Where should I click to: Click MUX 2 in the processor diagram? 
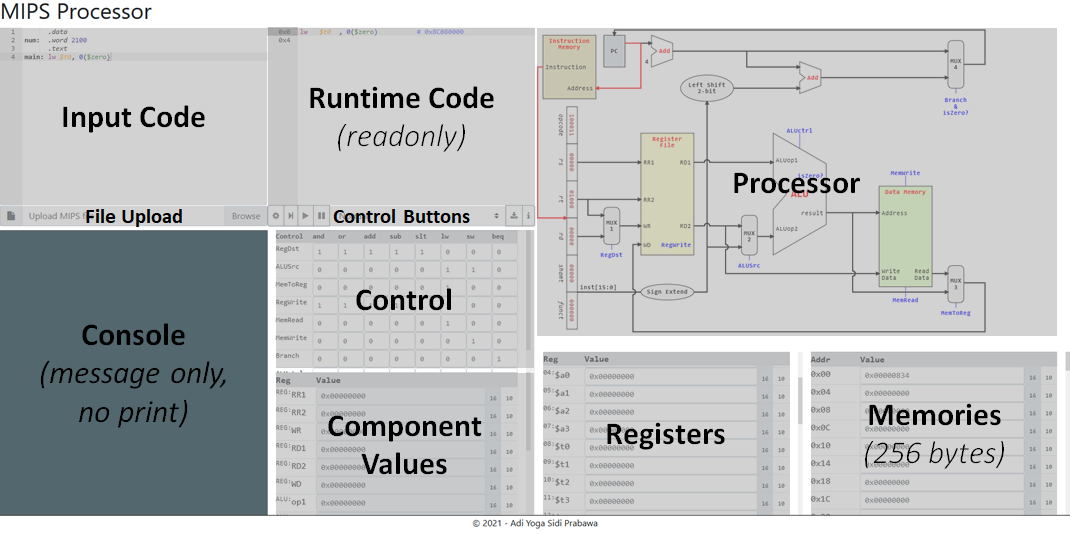point(749,236)
